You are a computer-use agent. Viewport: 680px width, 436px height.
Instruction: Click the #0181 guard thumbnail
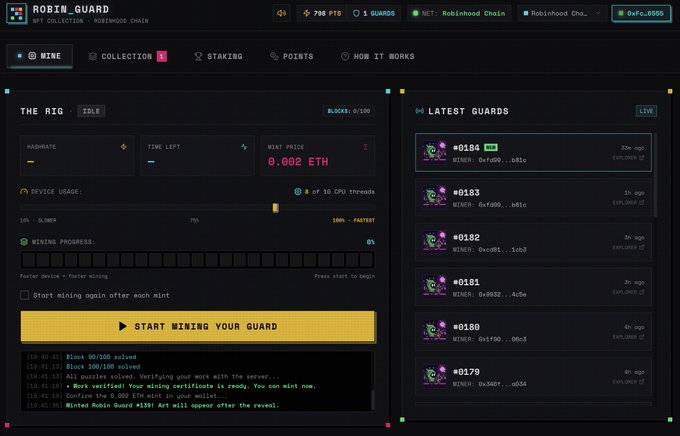pos(435,286)
